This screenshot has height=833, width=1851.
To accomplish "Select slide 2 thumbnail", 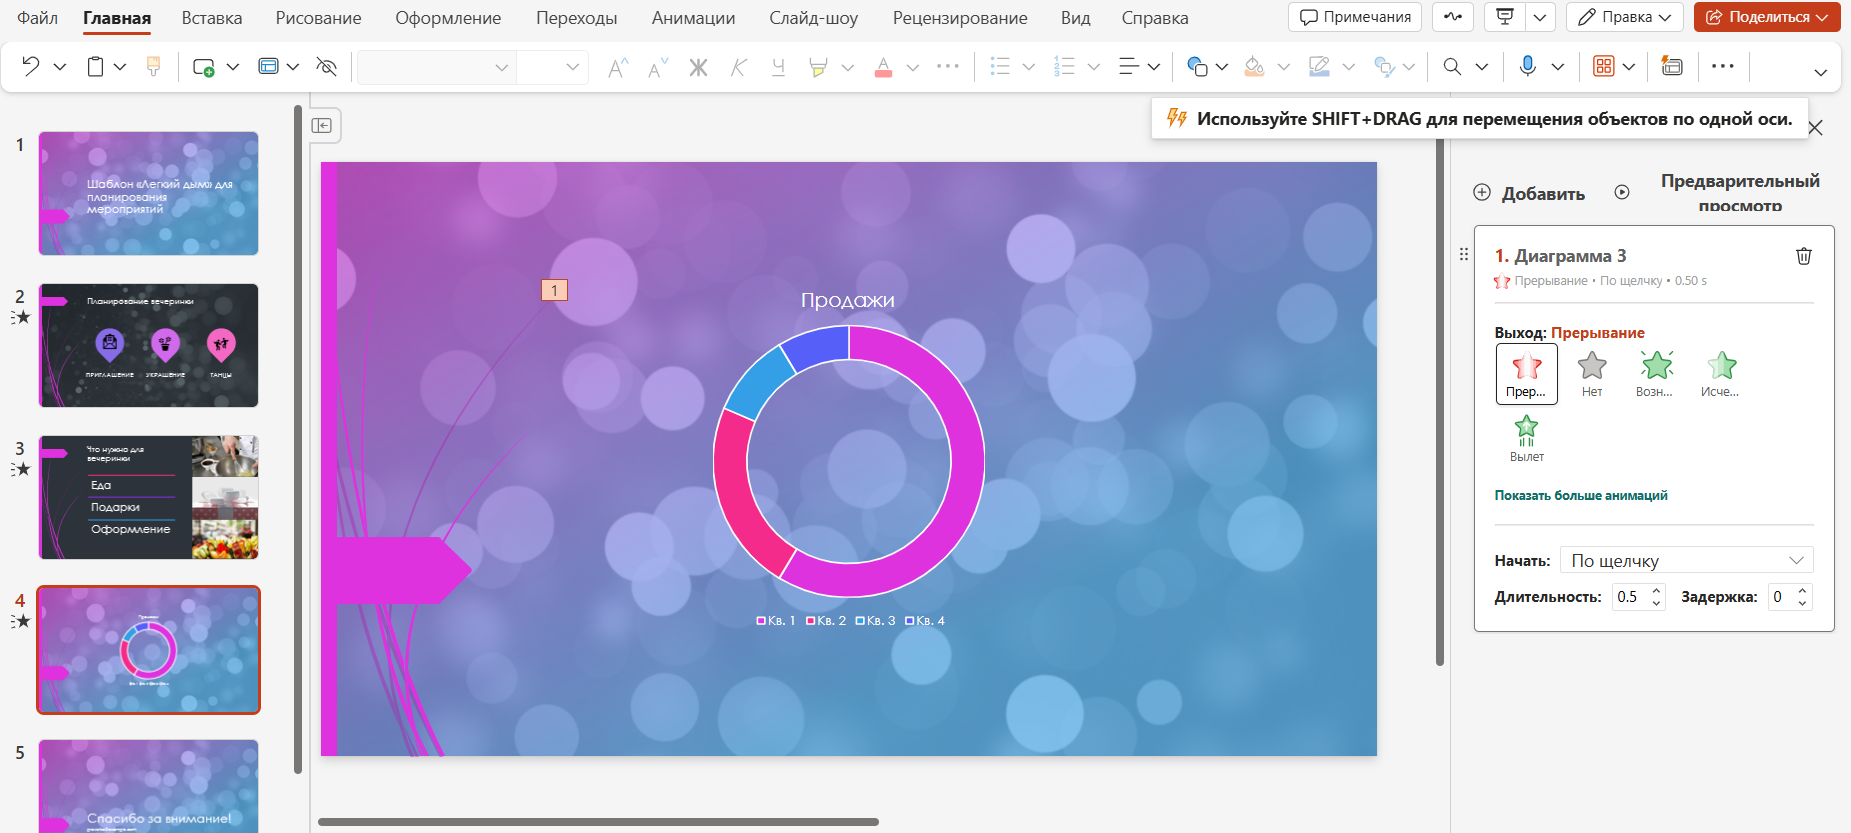I will pos(149,345).
